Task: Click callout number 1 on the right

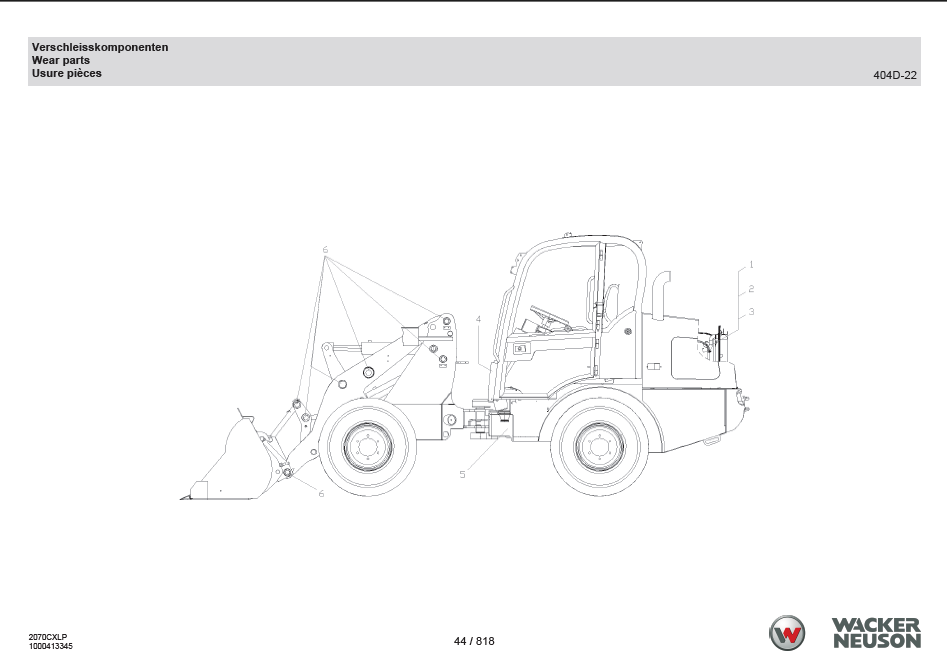Action: pyautogui.click(x=751, y=265)
